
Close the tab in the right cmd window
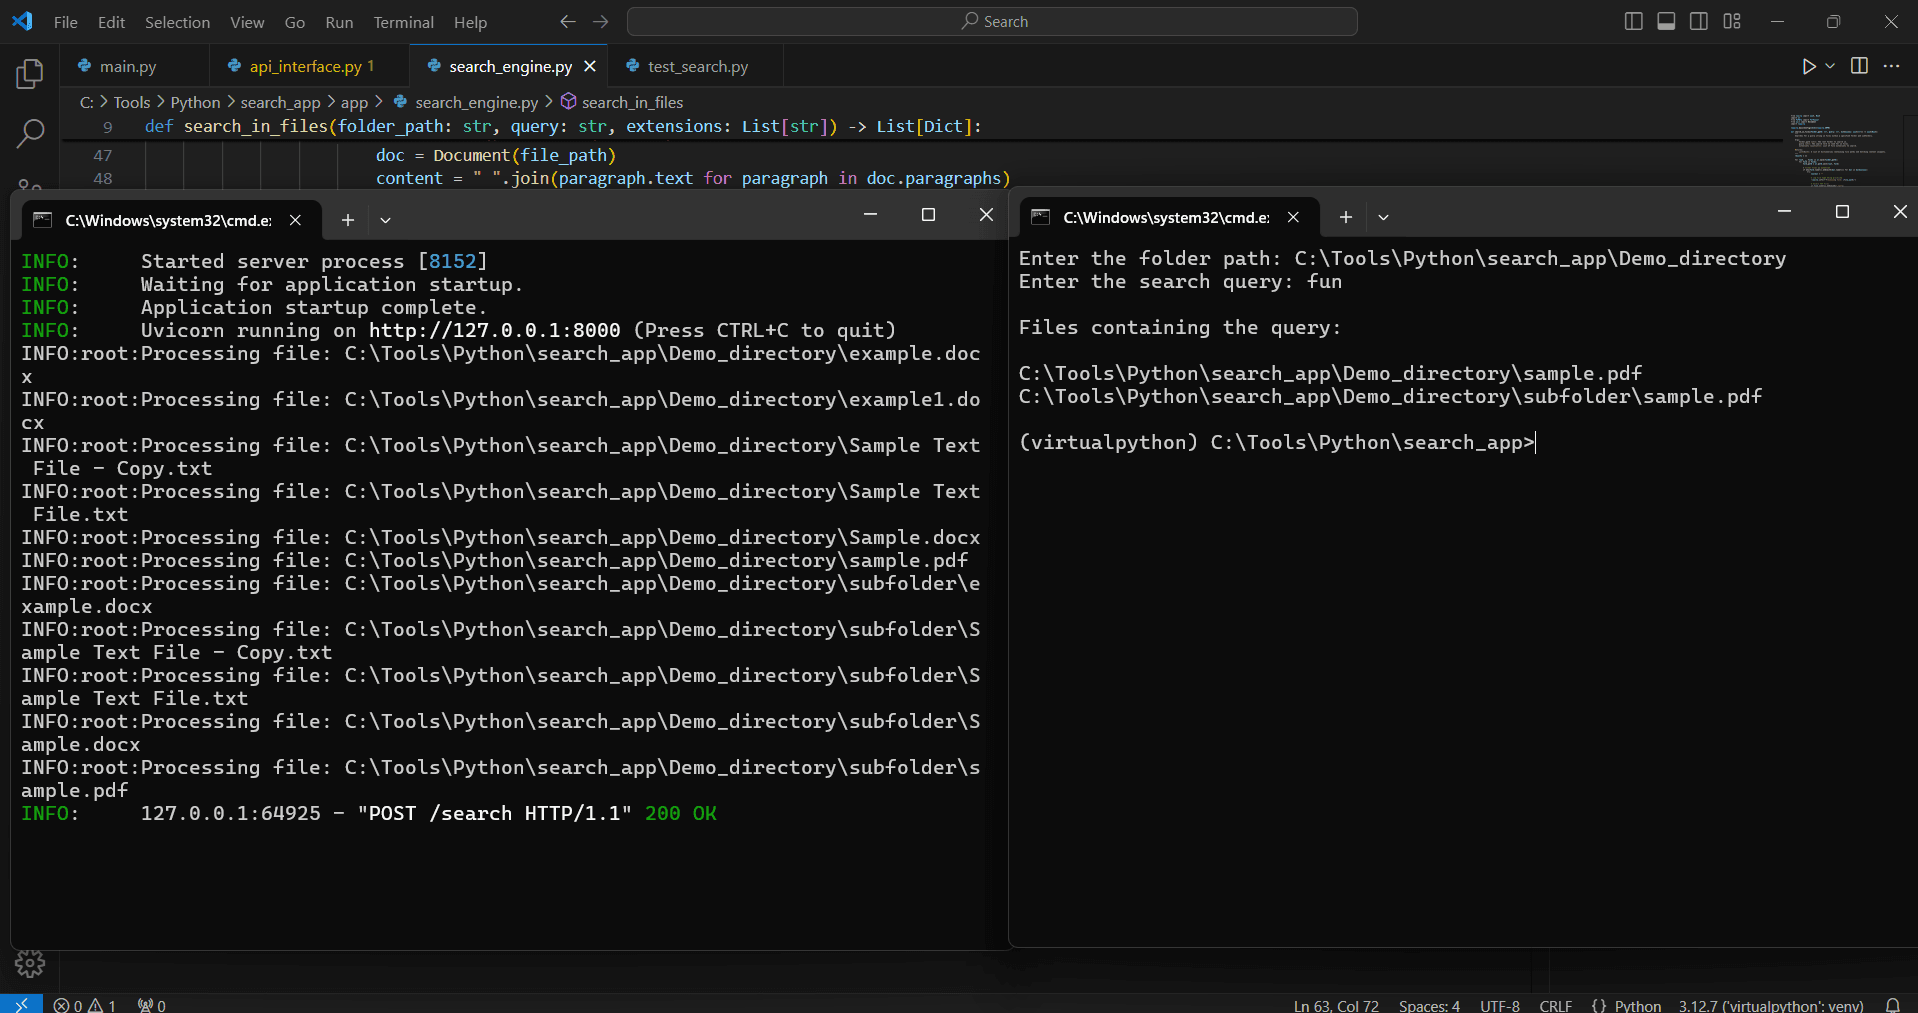1293,217
